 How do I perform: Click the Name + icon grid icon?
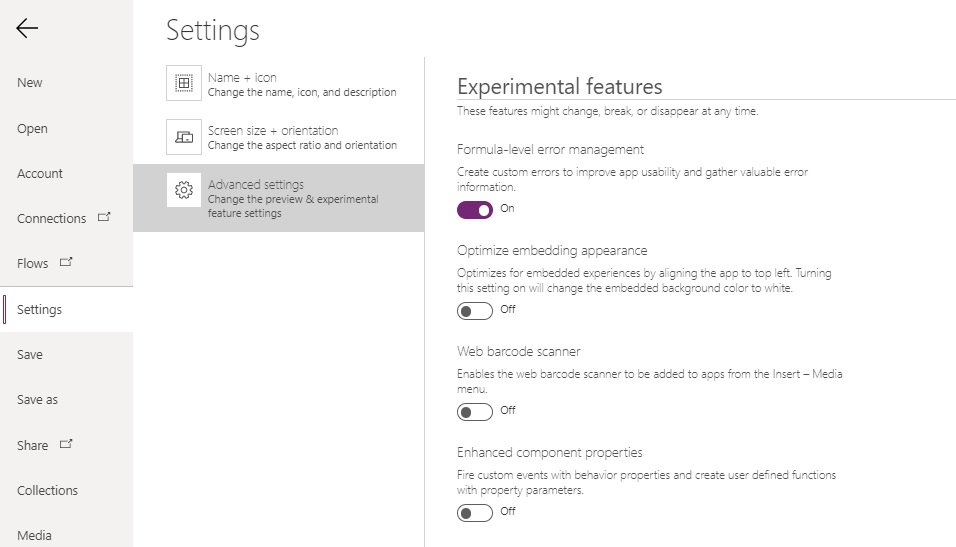[x=184, y=83]
